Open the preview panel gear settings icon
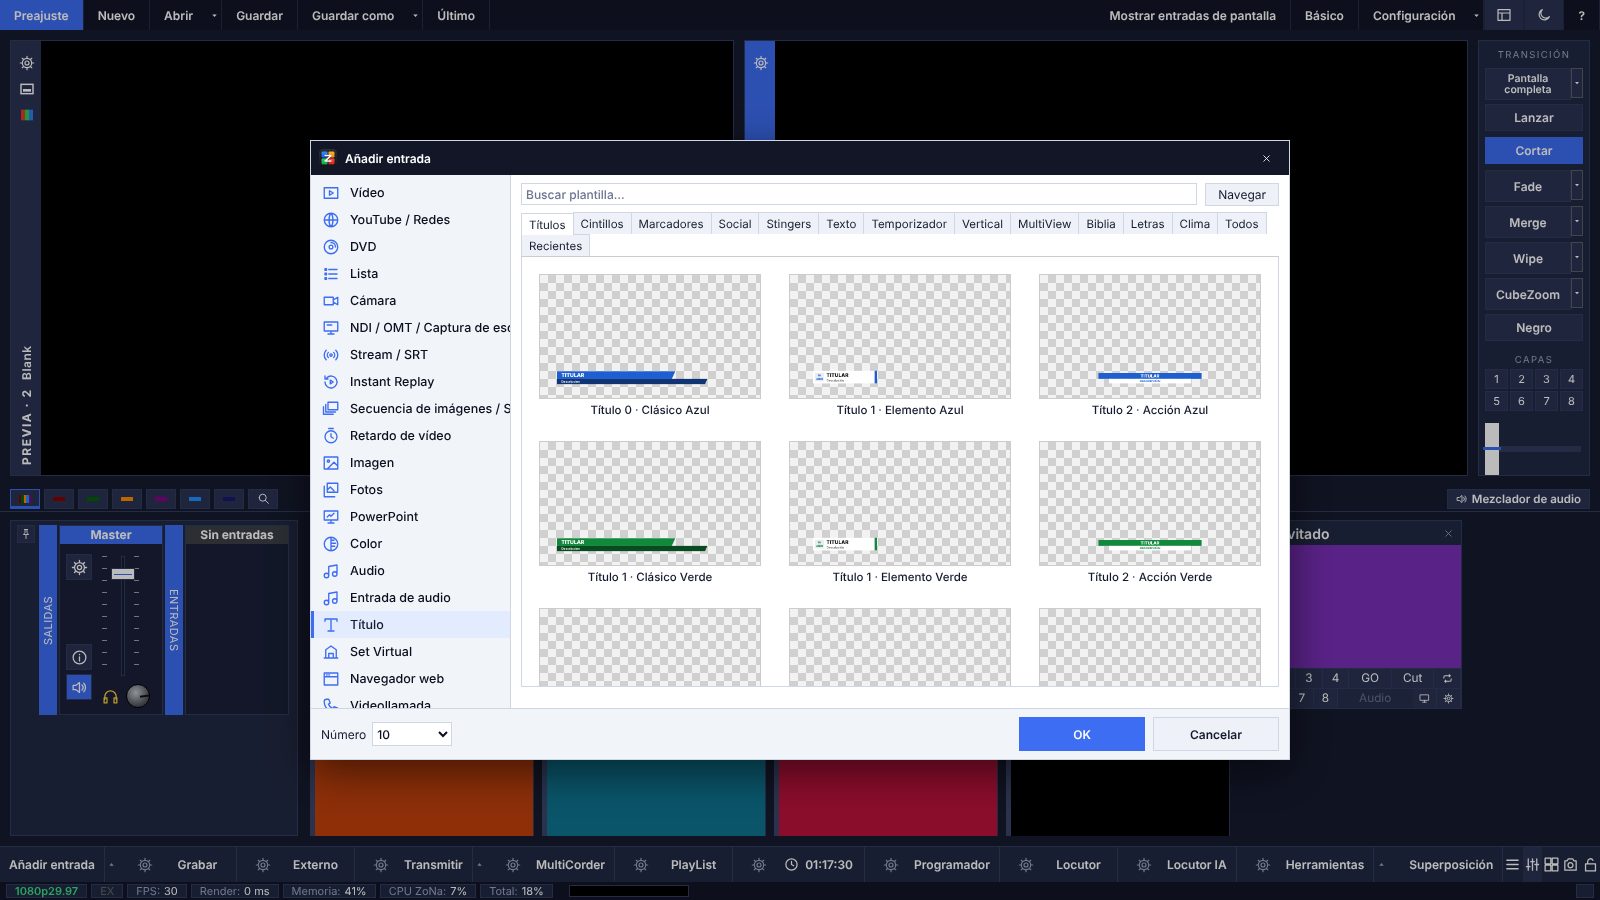1600x900 pixels. (27, 63)
